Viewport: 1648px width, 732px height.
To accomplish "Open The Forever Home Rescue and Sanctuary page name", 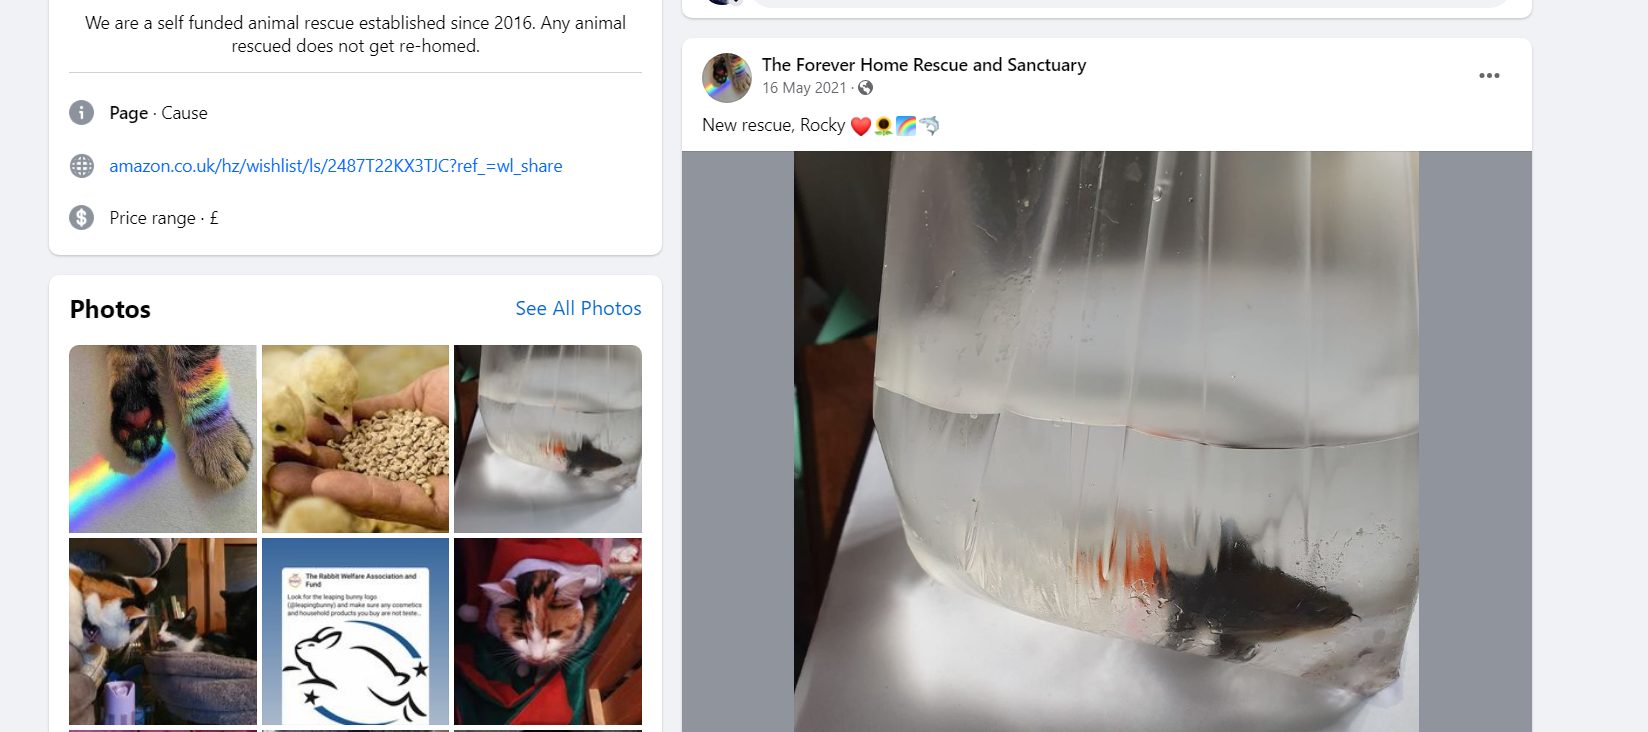I will [x=924, y=64].
